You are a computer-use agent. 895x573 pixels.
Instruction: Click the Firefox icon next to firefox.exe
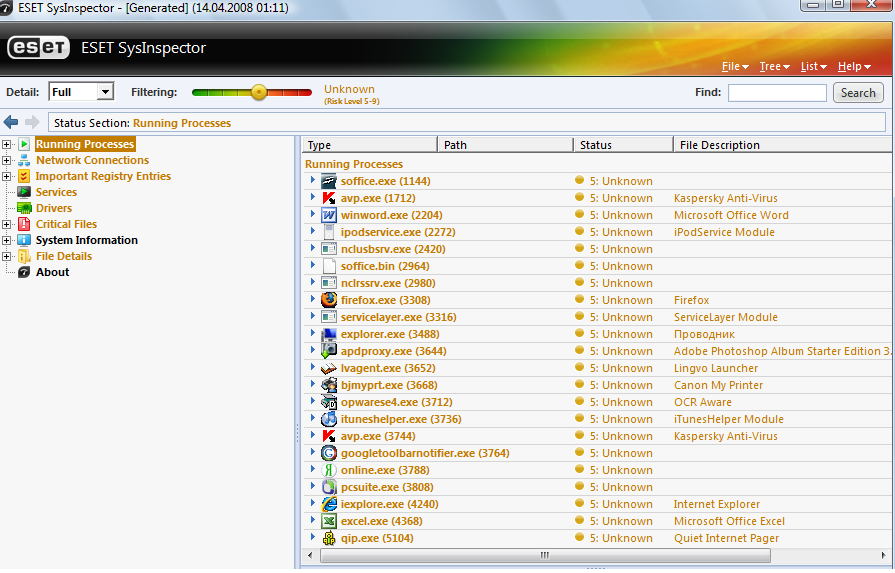pyautogui.click(x=329, y=300)
